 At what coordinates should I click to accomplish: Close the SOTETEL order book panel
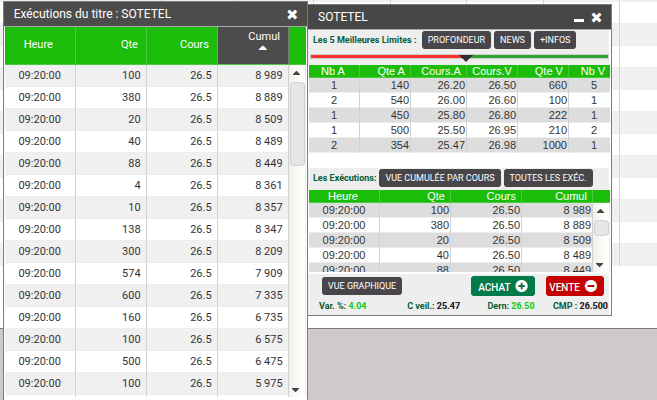coord(596,18)
